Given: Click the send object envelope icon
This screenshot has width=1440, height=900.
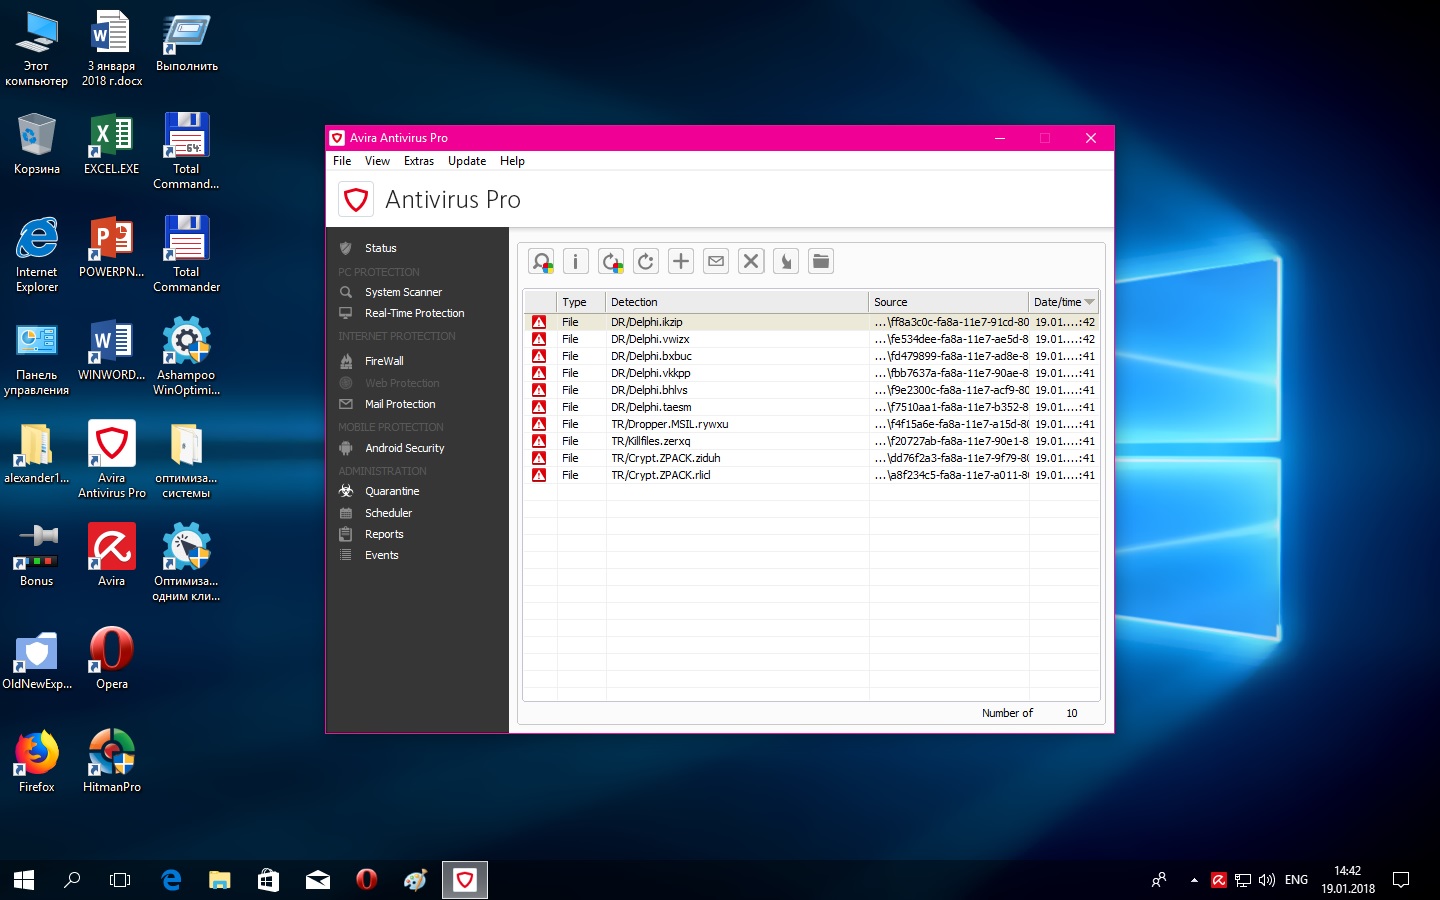Looking at the screenshot, I should click(x=716, y=262).
